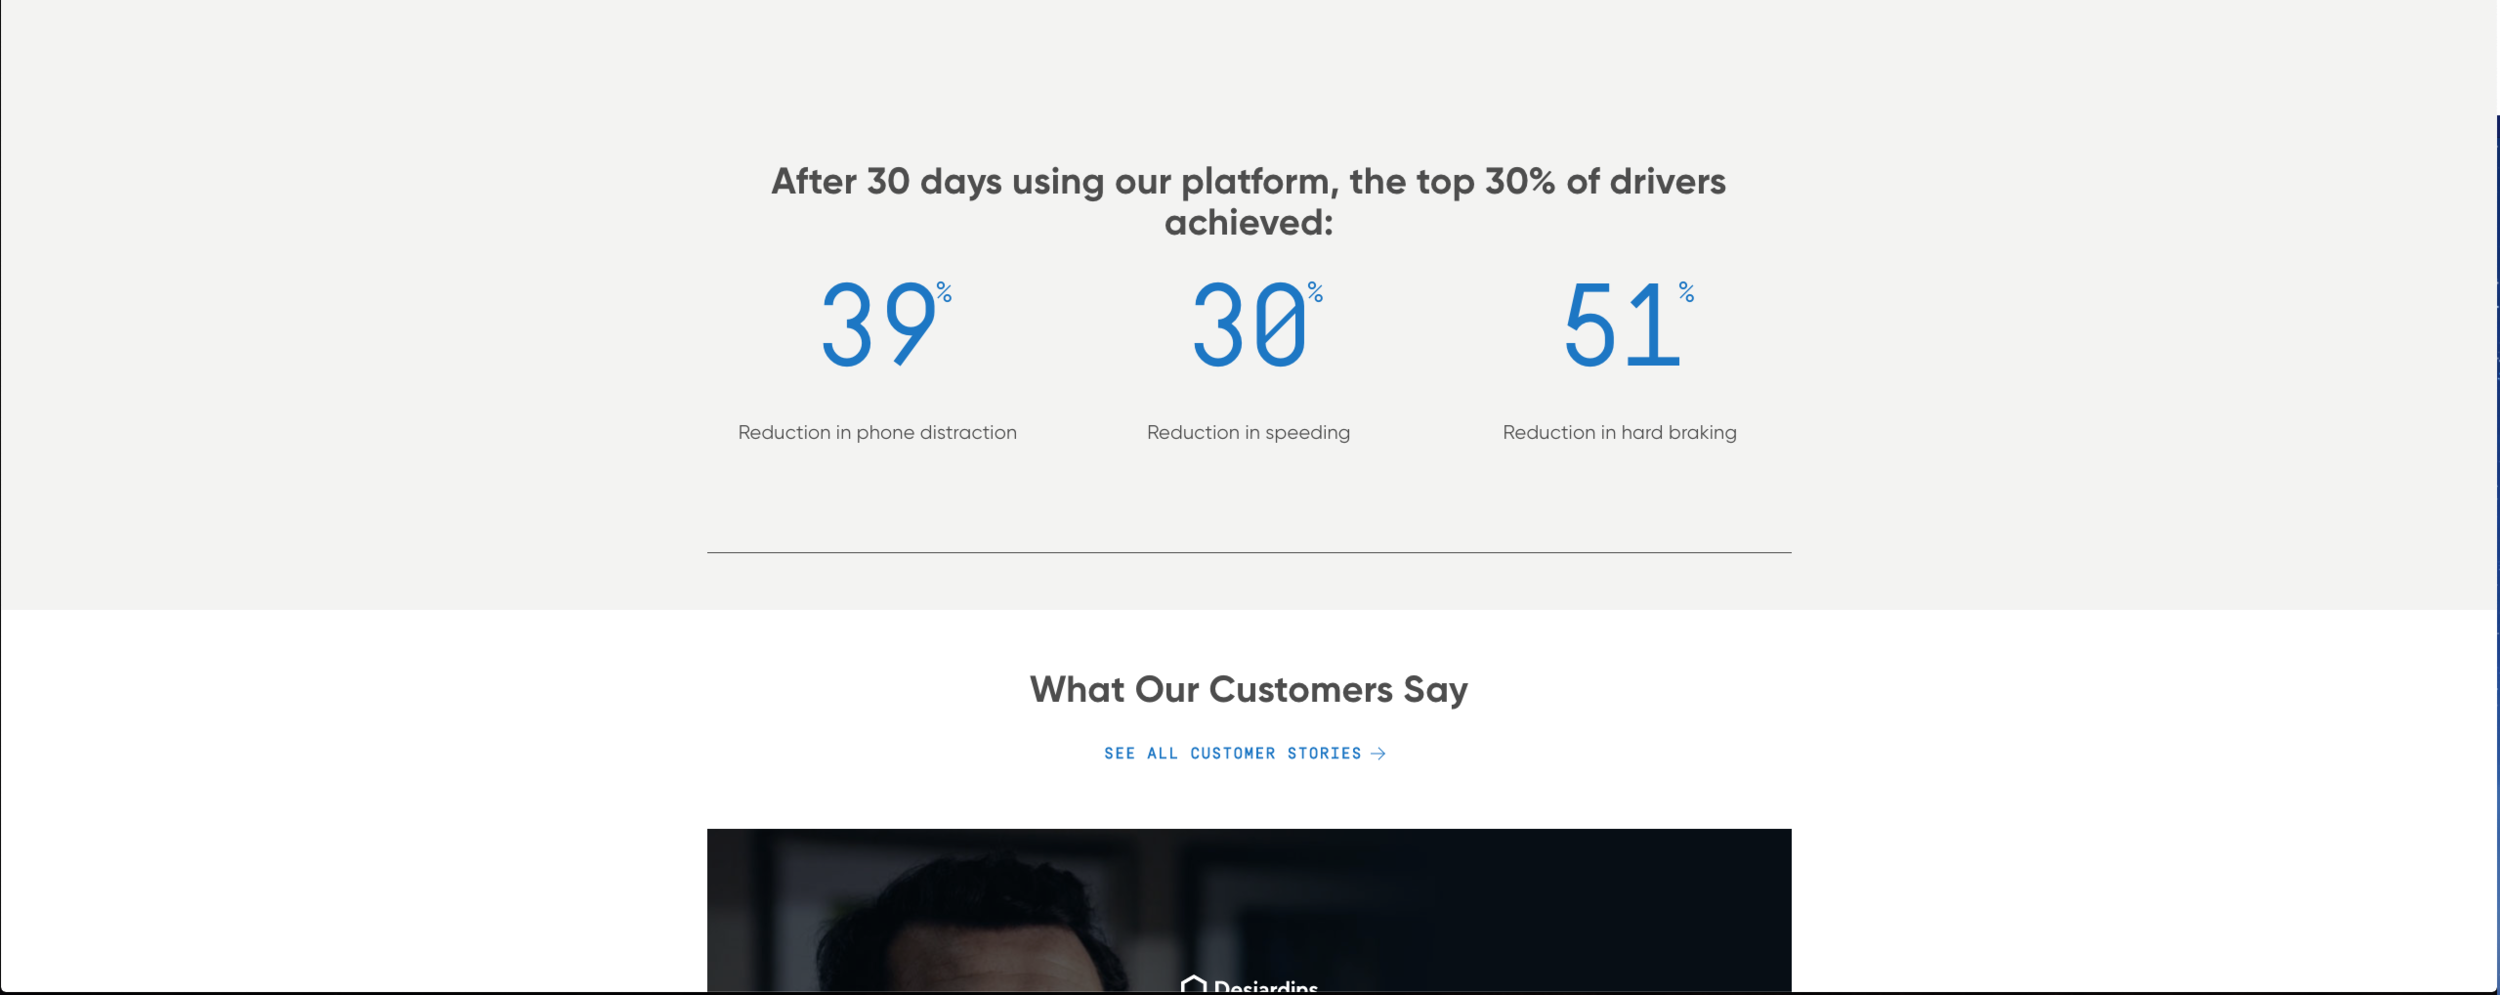Screen dimensions: 2500x995
Task: Select the 'Reduction in speeding' label
Action: (x=1248, y=433)
